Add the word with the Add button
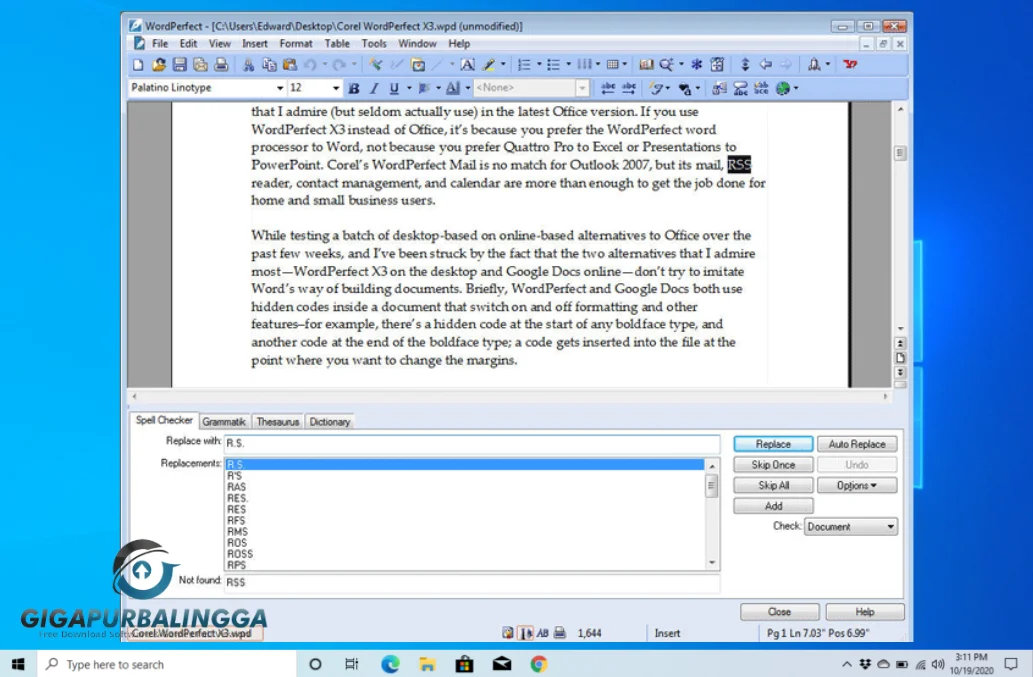1033x677 pixels. click(773, 506)
